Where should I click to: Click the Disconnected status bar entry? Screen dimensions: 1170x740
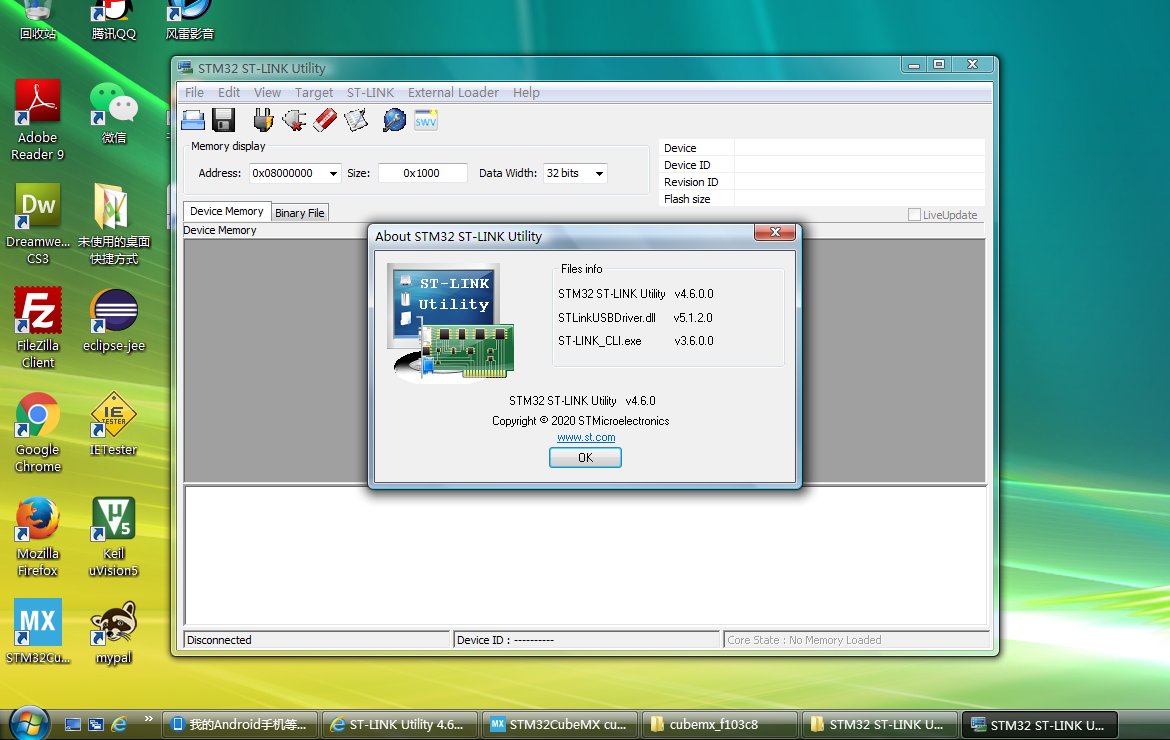(317, 640)
